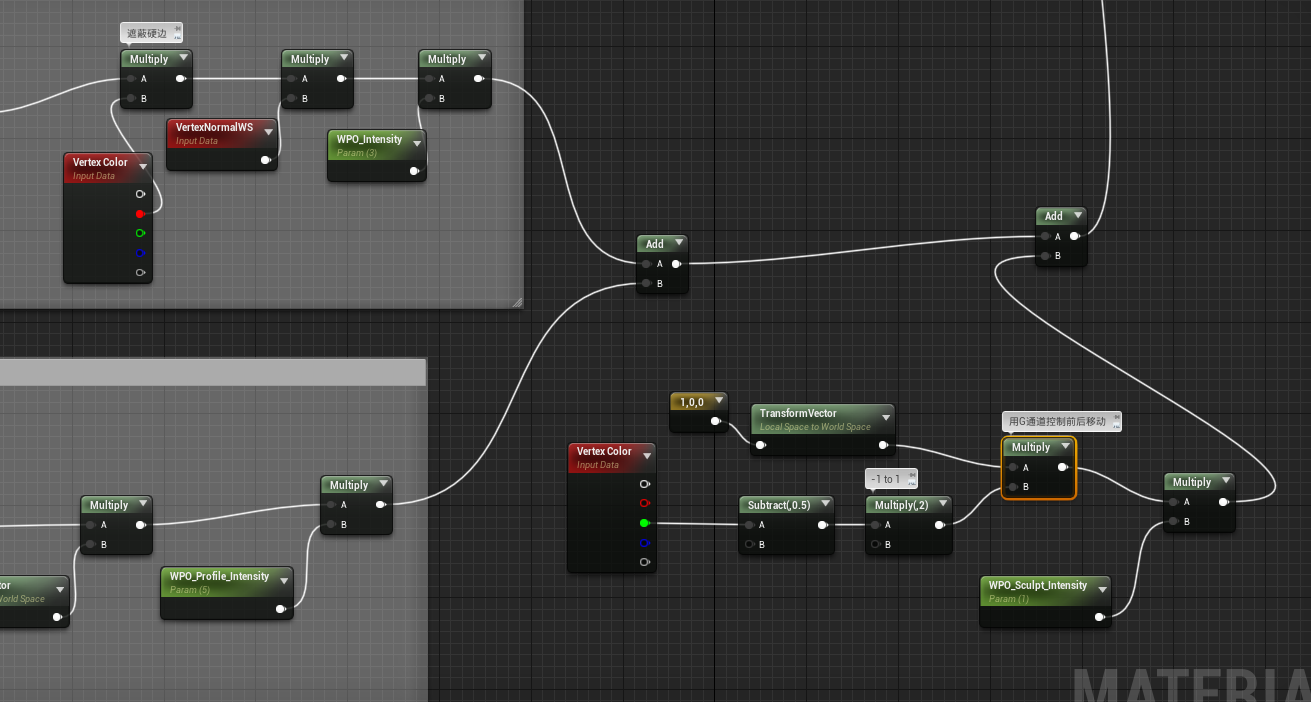1311x702 pixels.
Task: Click the Subtract(,0.5) B input pin
Action: pos(749,545)
